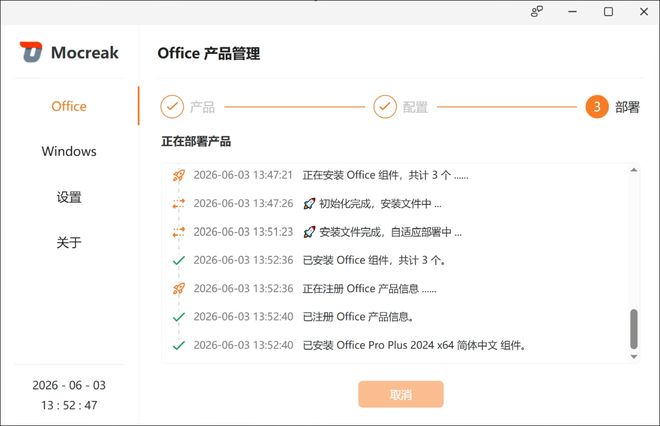Click the 正在部署产品 heading

[x=196, y=141]
